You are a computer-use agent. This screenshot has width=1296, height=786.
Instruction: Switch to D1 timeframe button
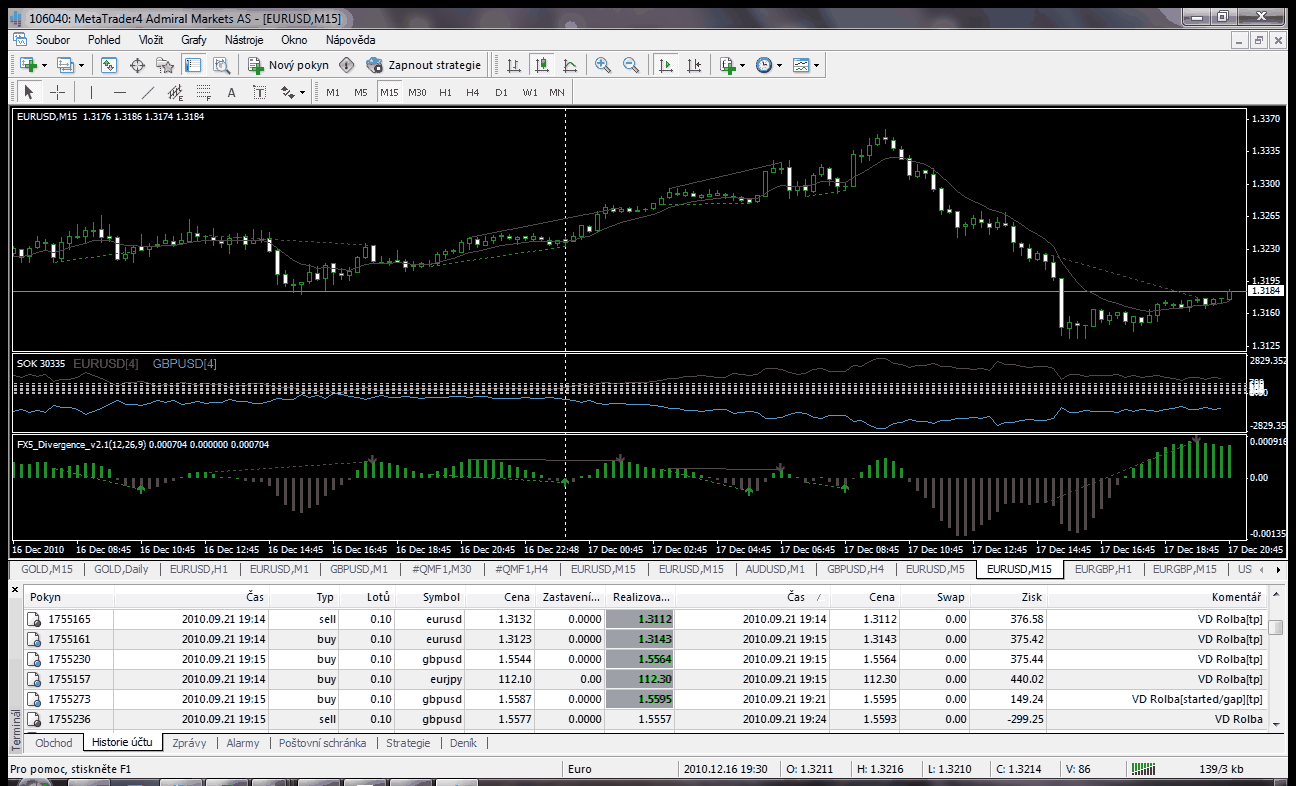click(x=501, y=92)
